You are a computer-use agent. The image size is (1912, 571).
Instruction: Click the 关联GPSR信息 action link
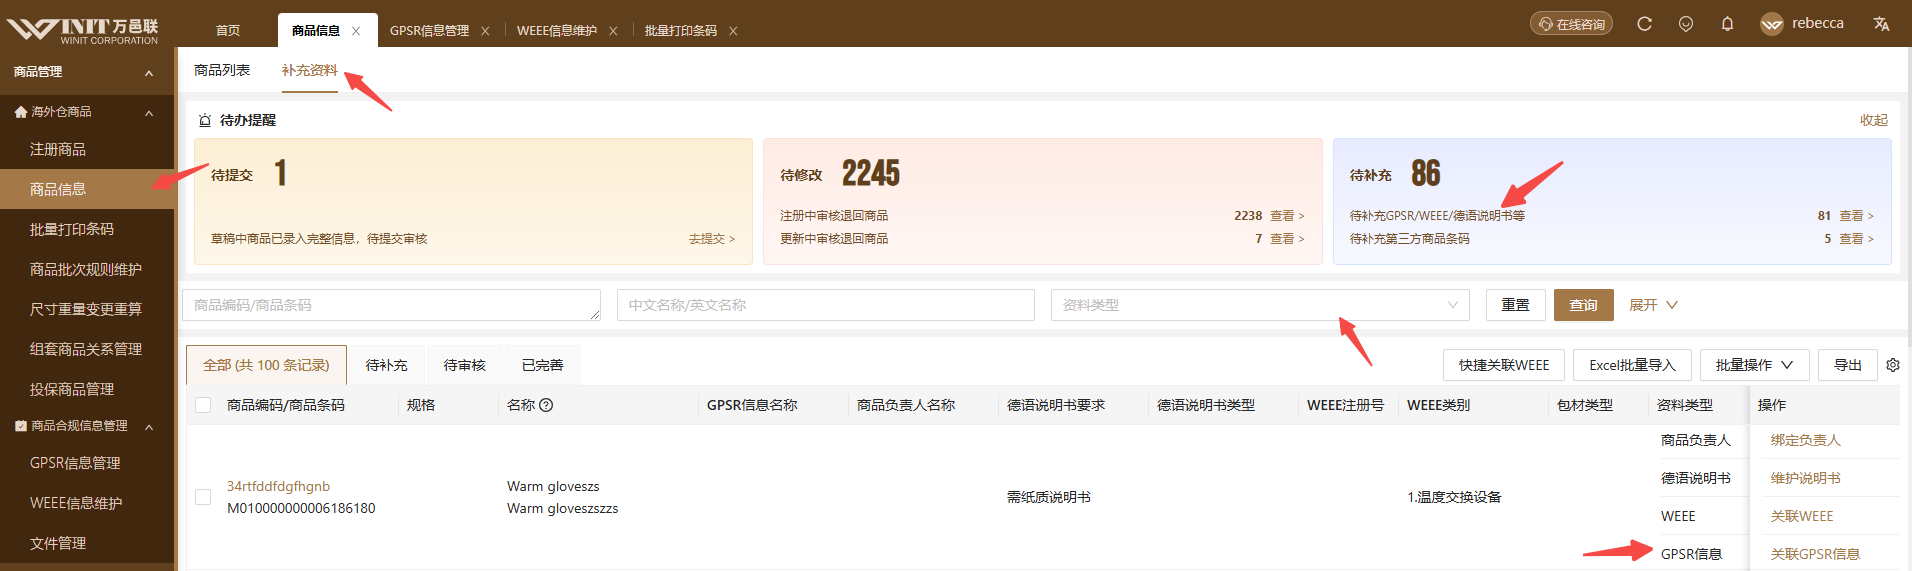1815,554
